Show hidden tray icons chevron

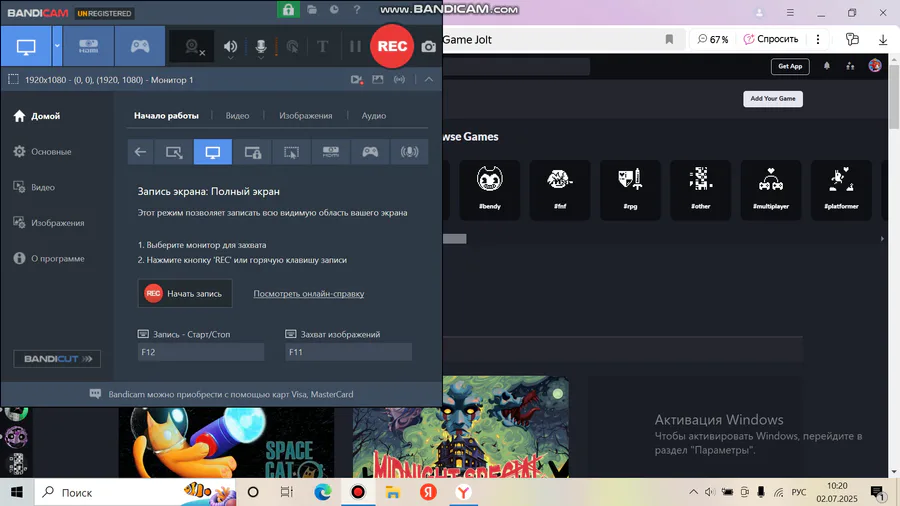(x=693, y=492)
